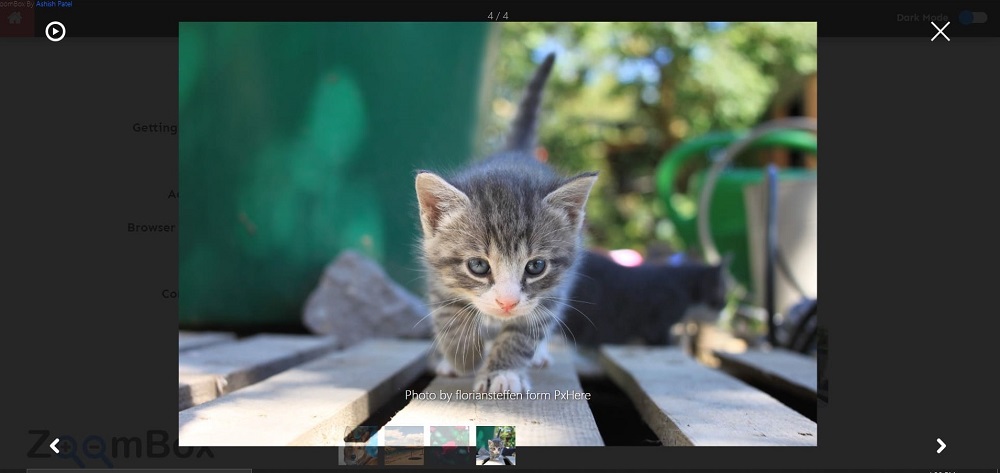
Task: Toggle the Dark Mode switch
Action: coord(973,17)
